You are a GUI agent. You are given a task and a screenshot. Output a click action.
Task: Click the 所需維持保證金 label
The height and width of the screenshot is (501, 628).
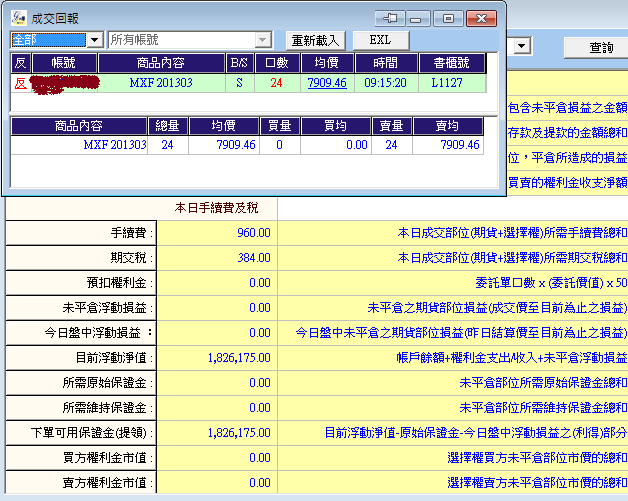108,408
